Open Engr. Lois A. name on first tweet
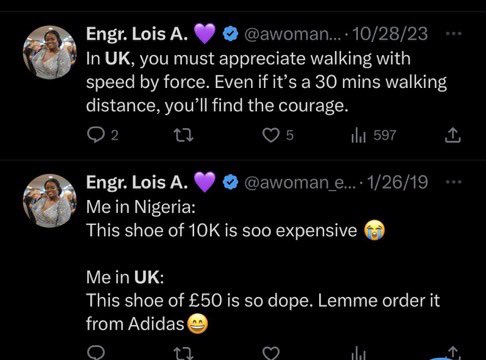This screenshot has width=486, height=360. pos(137,34)
